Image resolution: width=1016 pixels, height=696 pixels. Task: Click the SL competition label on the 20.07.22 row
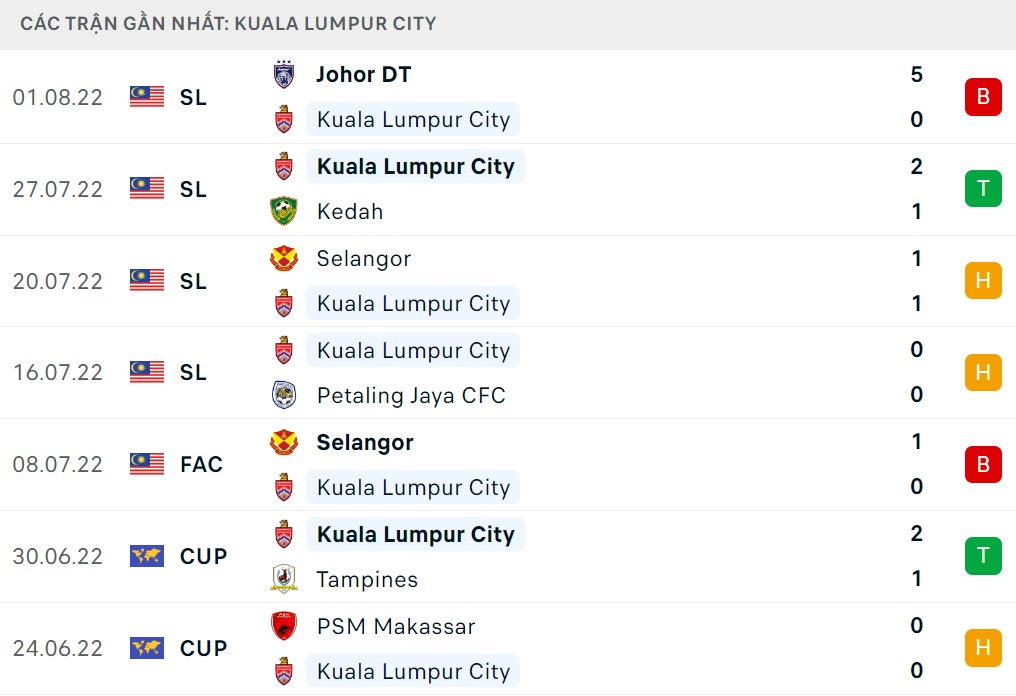[x=193, y=281]
